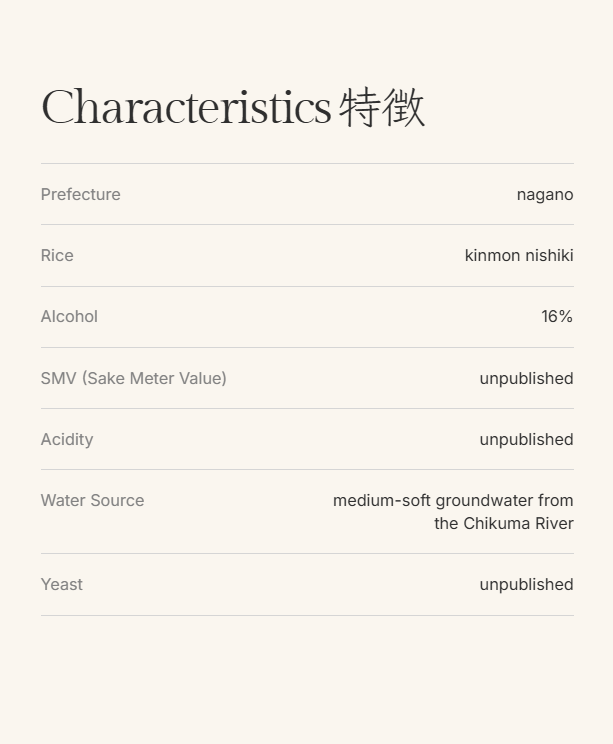Image resolution: width=613 pixels, height=744 pixels.
Task: Click the 特徴 Japanese heading text
Action: [x=382, y=108]
